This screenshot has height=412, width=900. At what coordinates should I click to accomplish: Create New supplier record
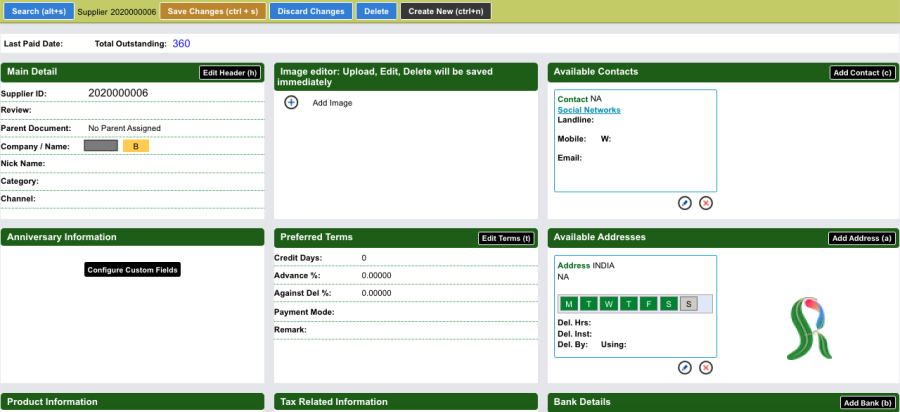click(x=446, y=11)
